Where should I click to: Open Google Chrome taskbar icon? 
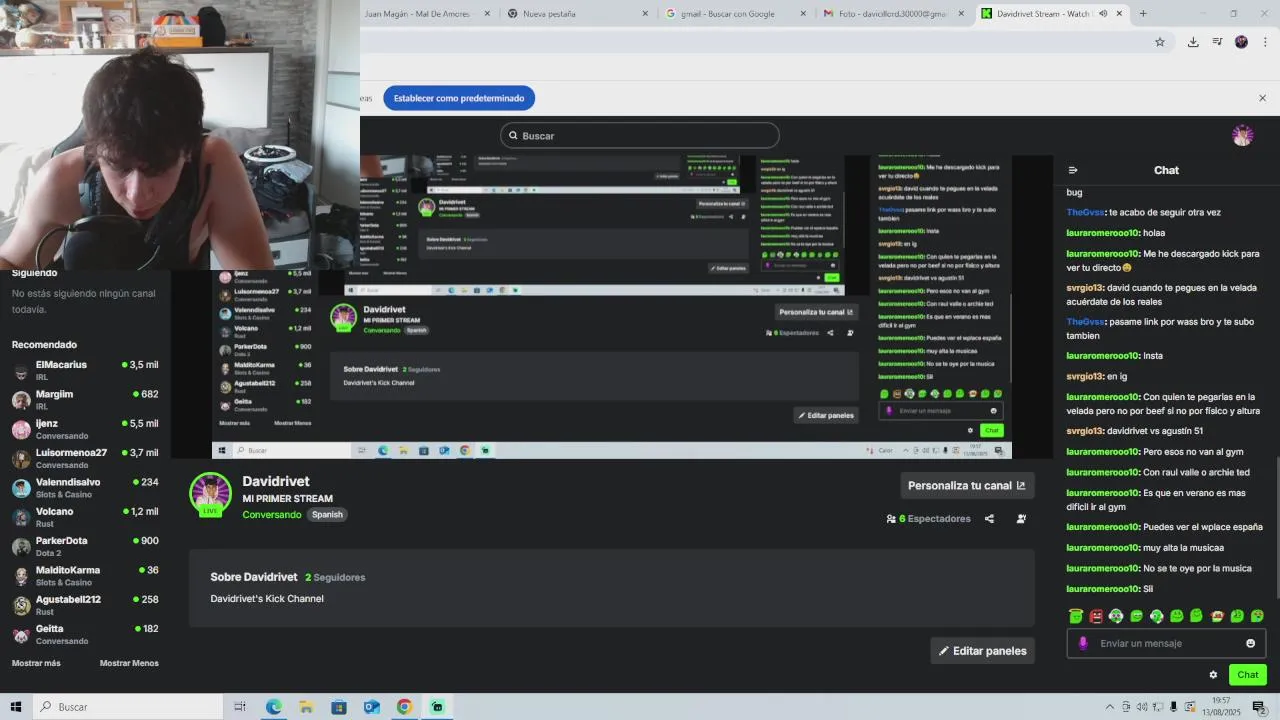coord(404,707)
